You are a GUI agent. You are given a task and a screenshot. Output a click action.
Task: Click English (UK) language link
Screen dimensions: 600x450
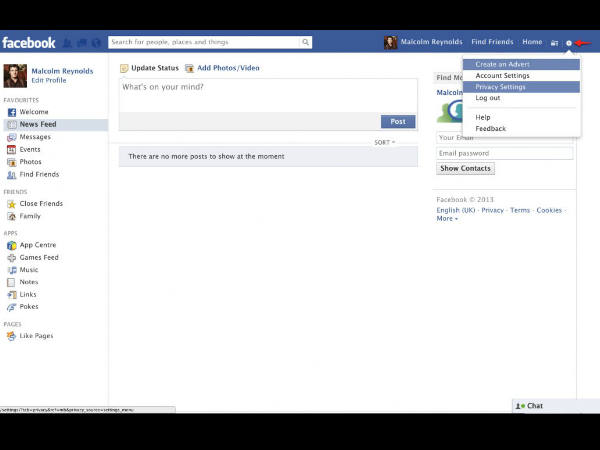tap(456, 210)
